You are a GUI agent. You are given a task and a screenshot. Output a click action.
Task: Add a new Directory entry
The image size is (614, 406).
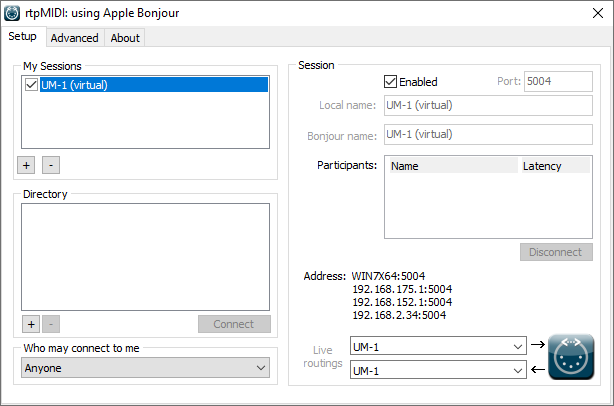click(31, 324)
